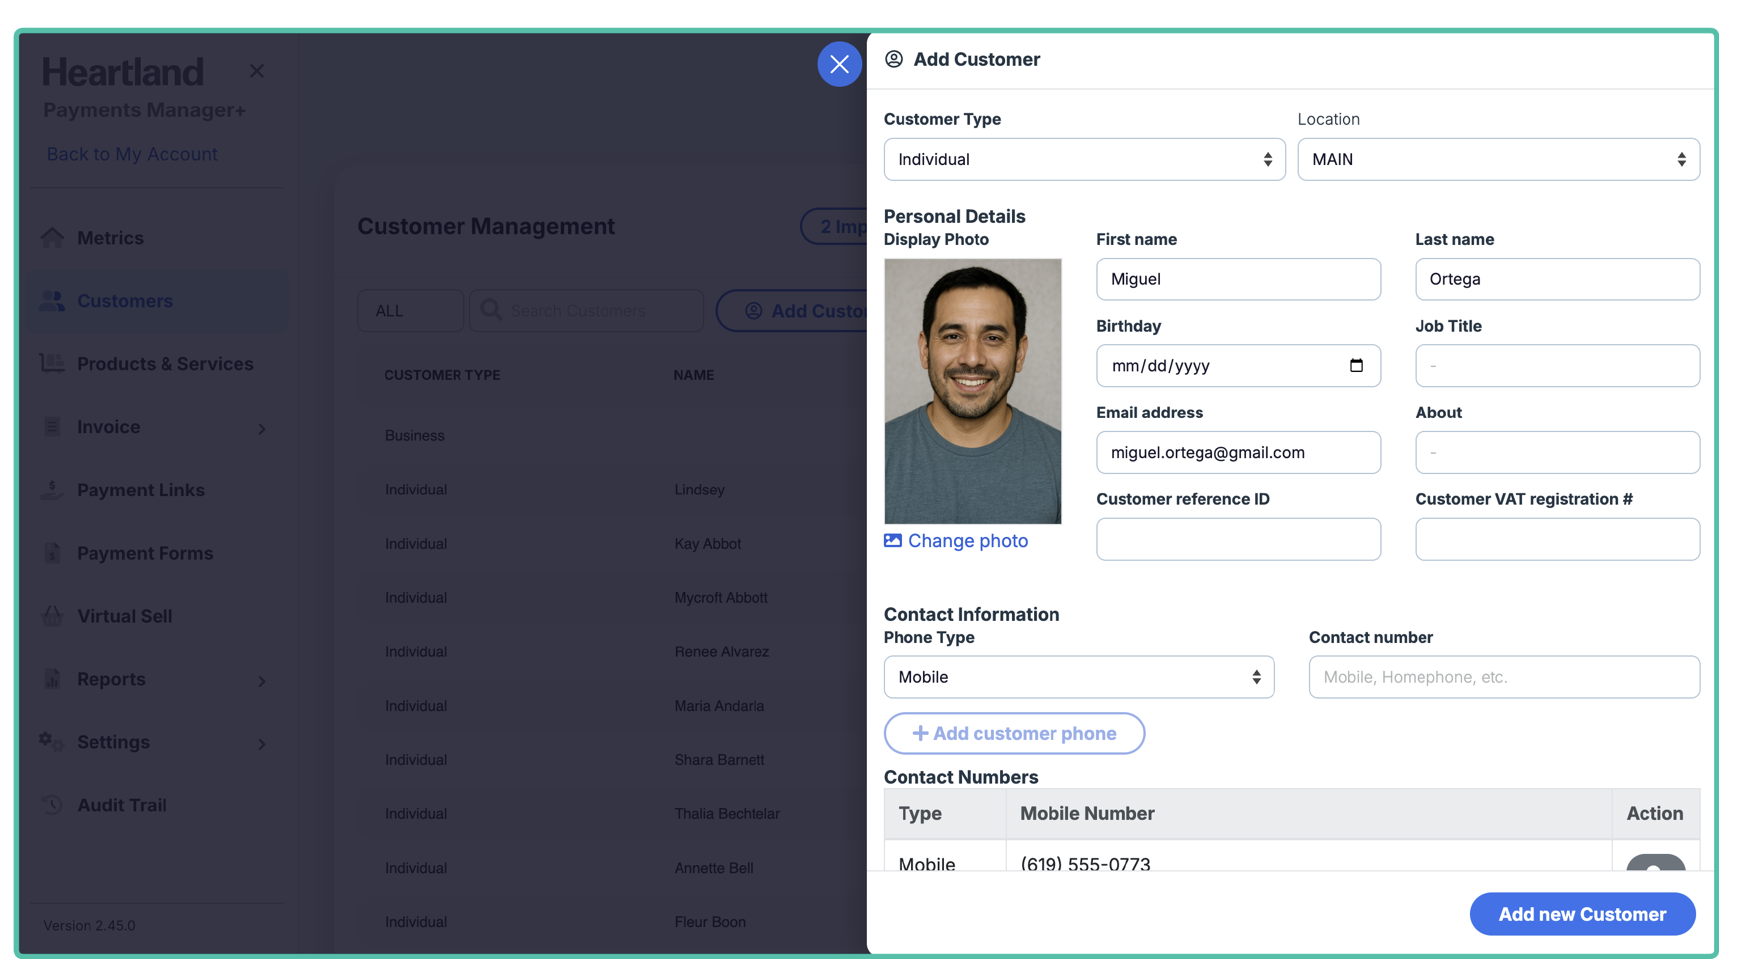
Task: Click the Payment Forms icon
Action: [x=52, y=553]
